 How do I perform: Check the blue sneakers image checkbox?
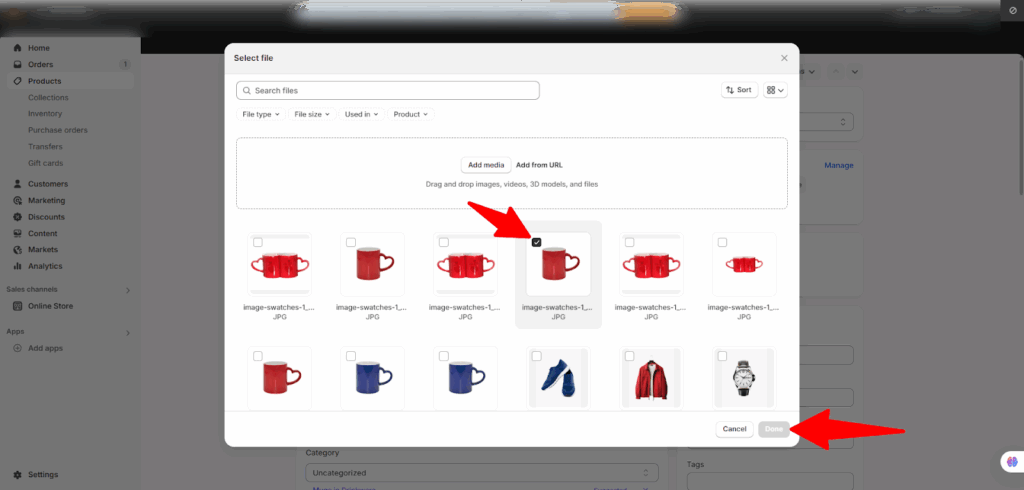click(537, 356)
